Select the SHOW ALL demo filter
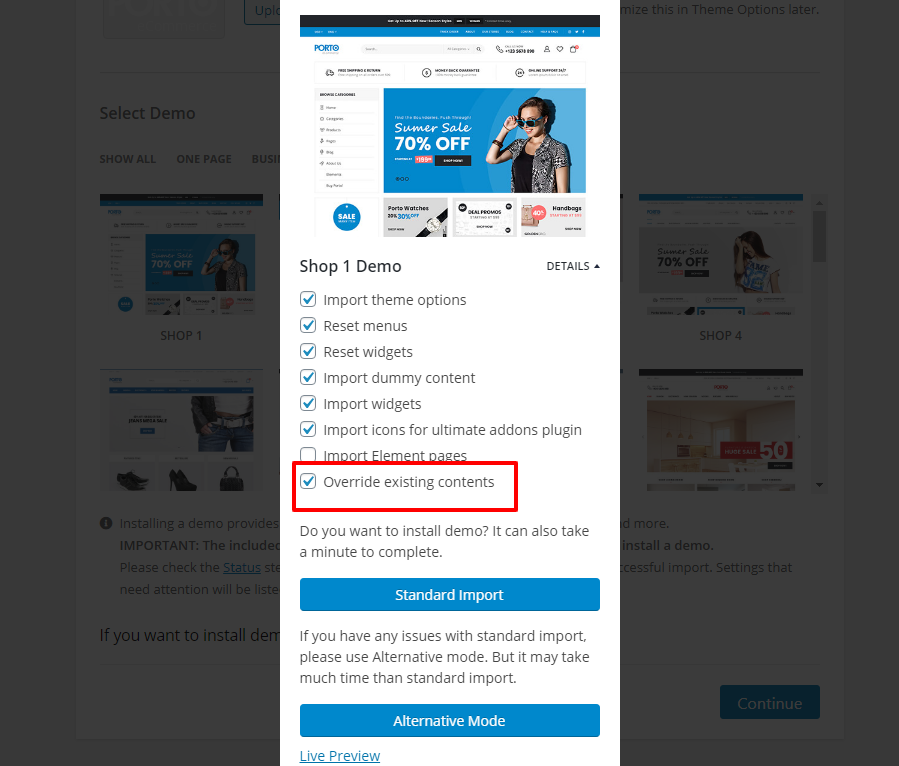The height and width of the screenshot is (766, 899). pos(127,159)
